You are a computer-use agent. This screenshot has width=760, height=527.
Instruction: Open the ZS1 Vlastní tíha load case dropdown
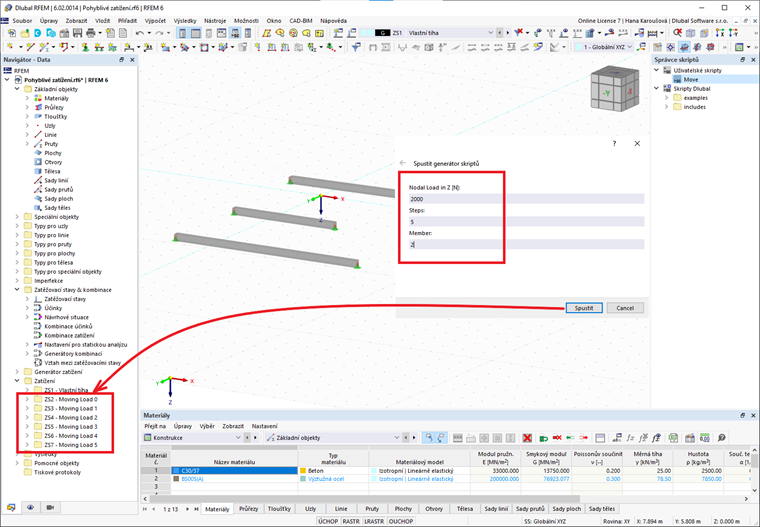(490, 32)
